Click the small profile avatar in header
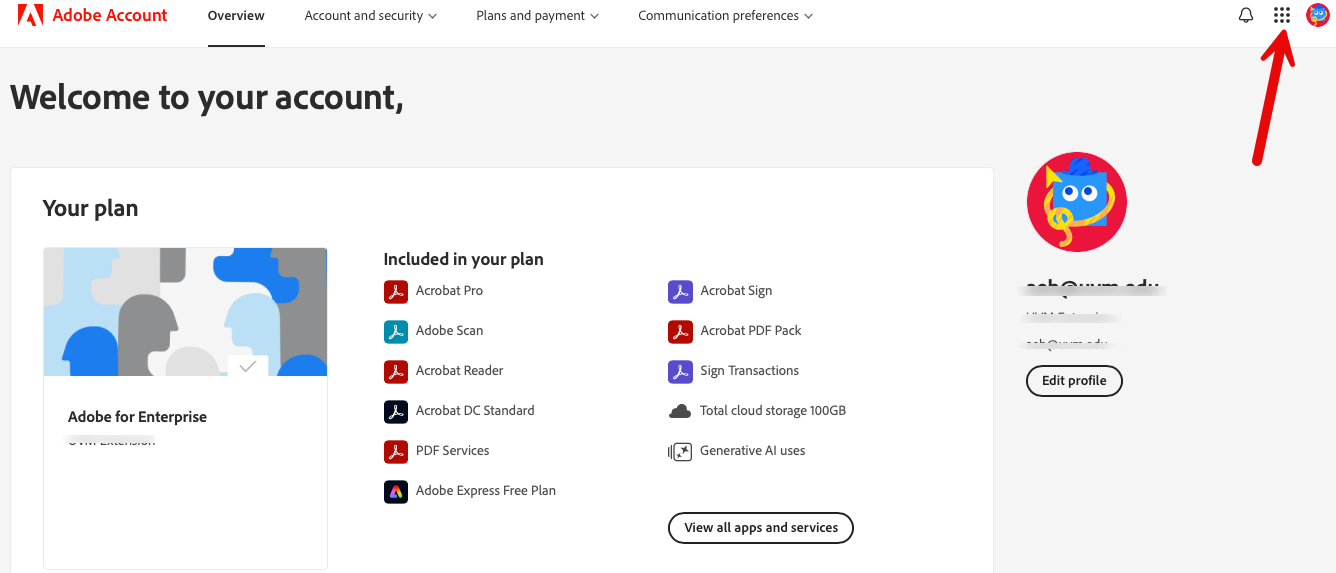 tap(1318, 15)
